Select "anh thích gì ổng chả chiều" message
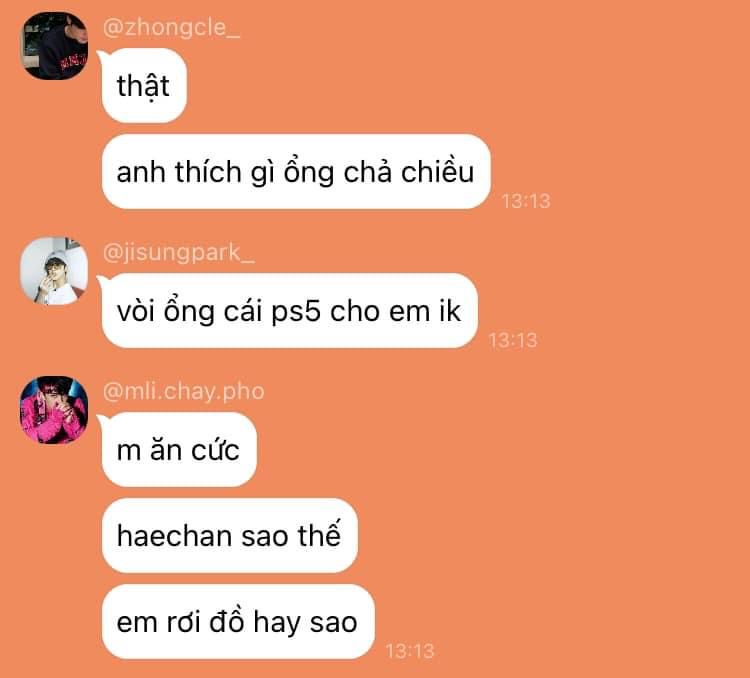750x678 pixels. point(296,172)
